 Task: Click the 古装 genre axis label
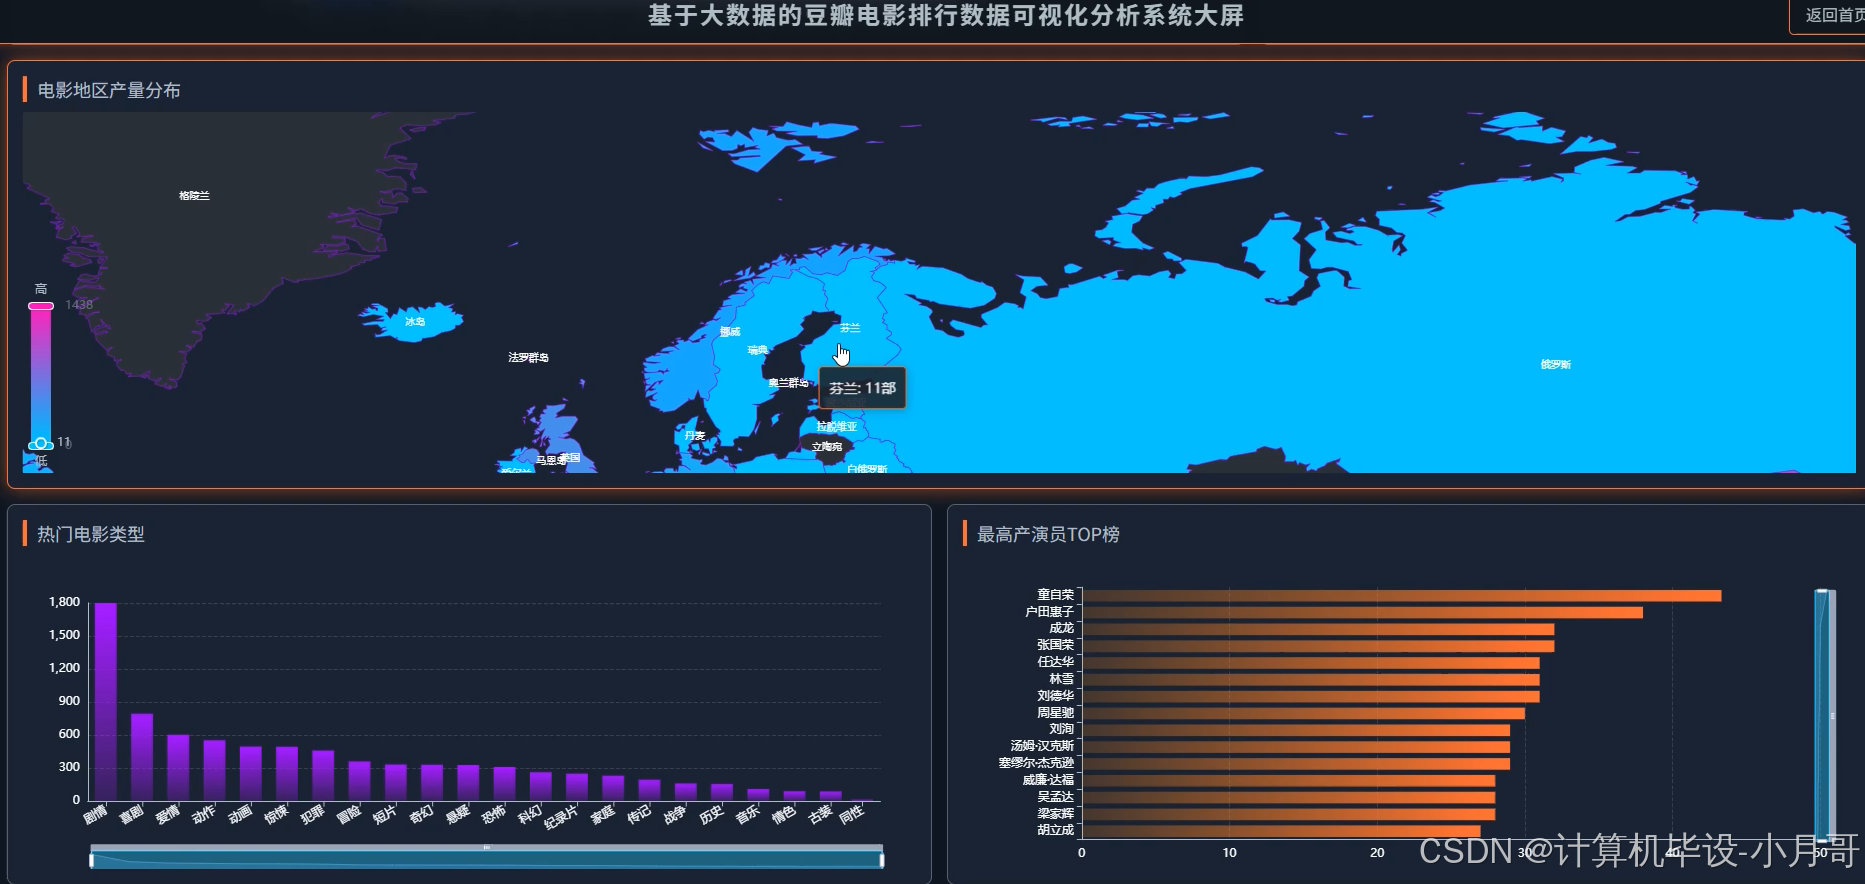pyautogui.click(x=819, y=814)
